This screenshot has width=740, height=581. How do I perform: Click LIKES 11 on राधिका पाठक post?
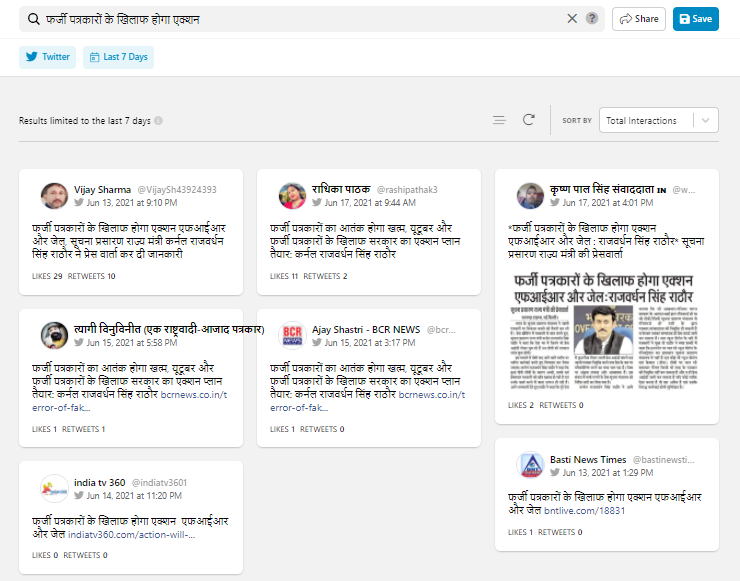284,276
